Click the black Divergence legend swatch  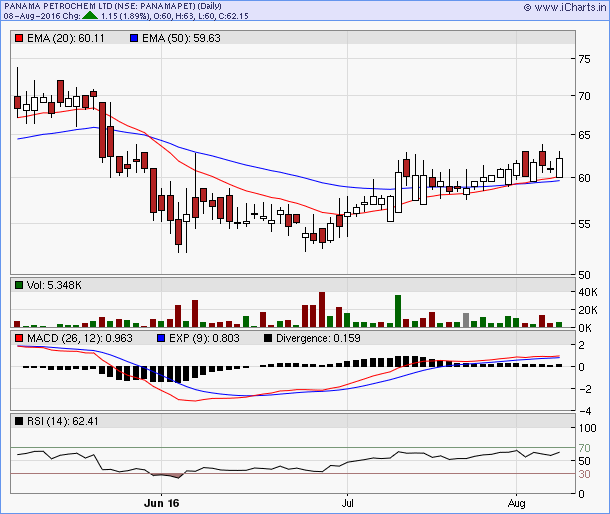[268, 339]
